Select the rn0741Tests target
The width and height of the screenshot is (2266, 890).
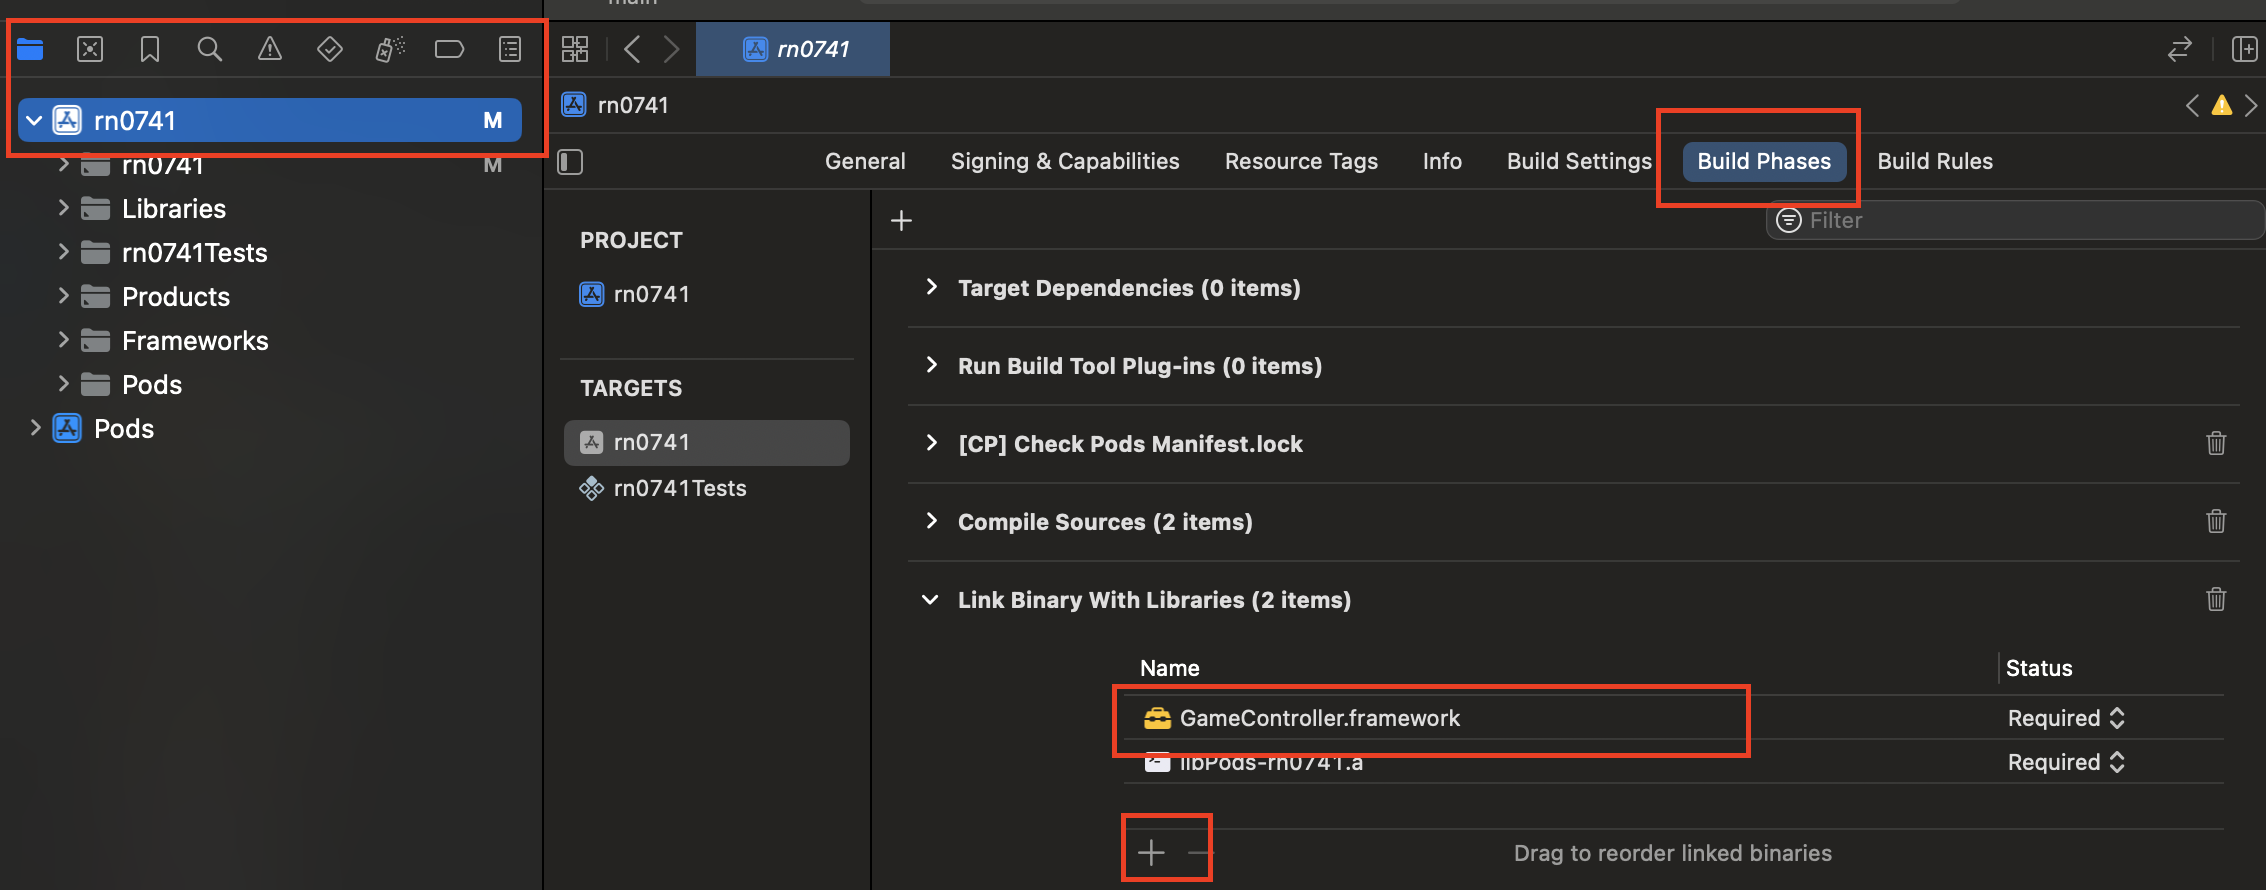pos(663,488)
